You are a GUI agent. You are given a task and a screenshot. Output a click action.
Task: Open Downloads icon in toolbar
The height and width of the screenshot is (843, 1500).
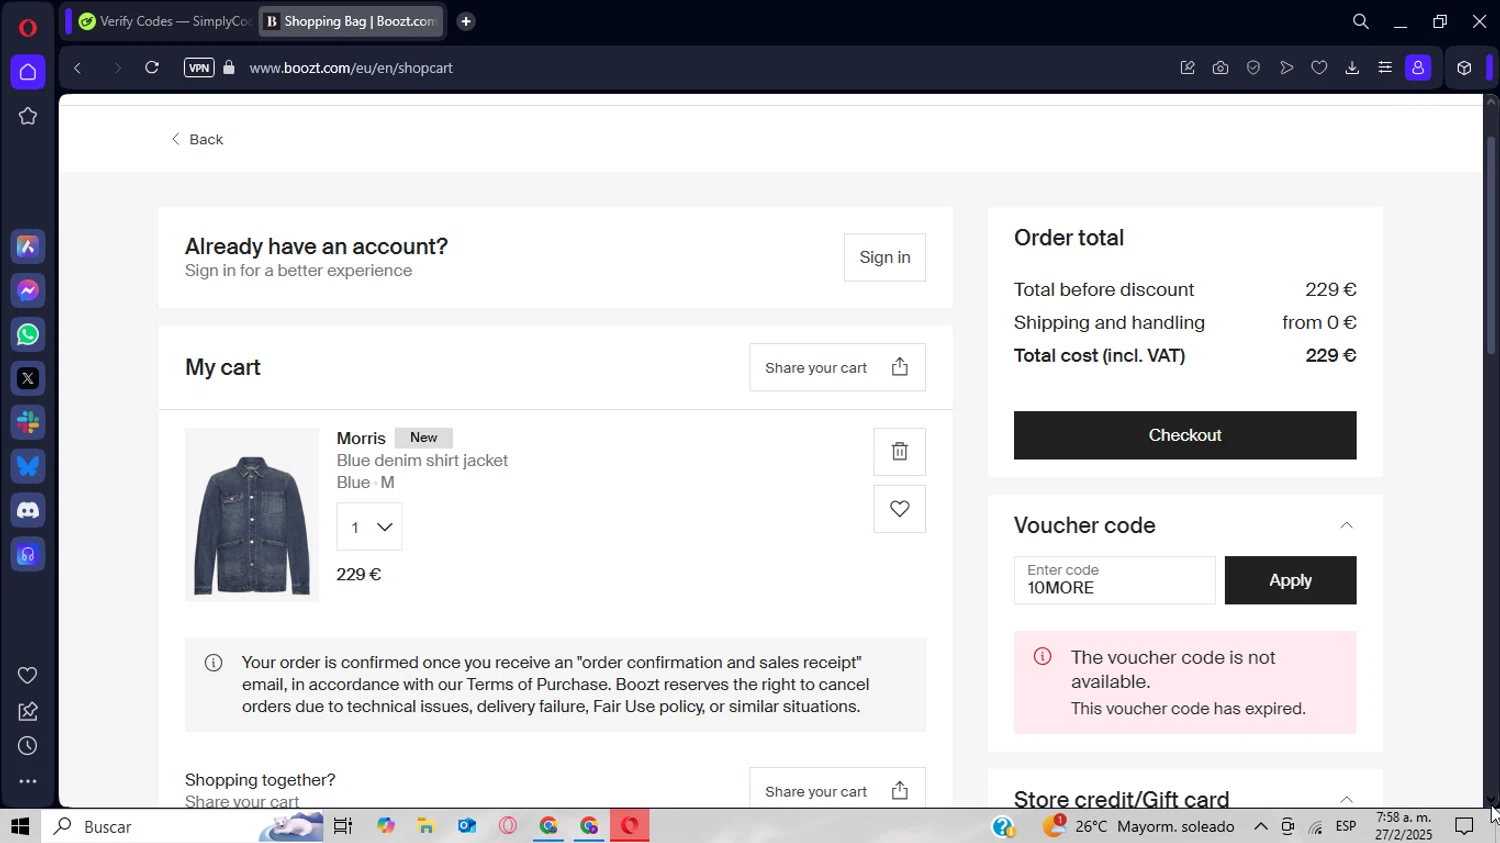[1352, 68]
